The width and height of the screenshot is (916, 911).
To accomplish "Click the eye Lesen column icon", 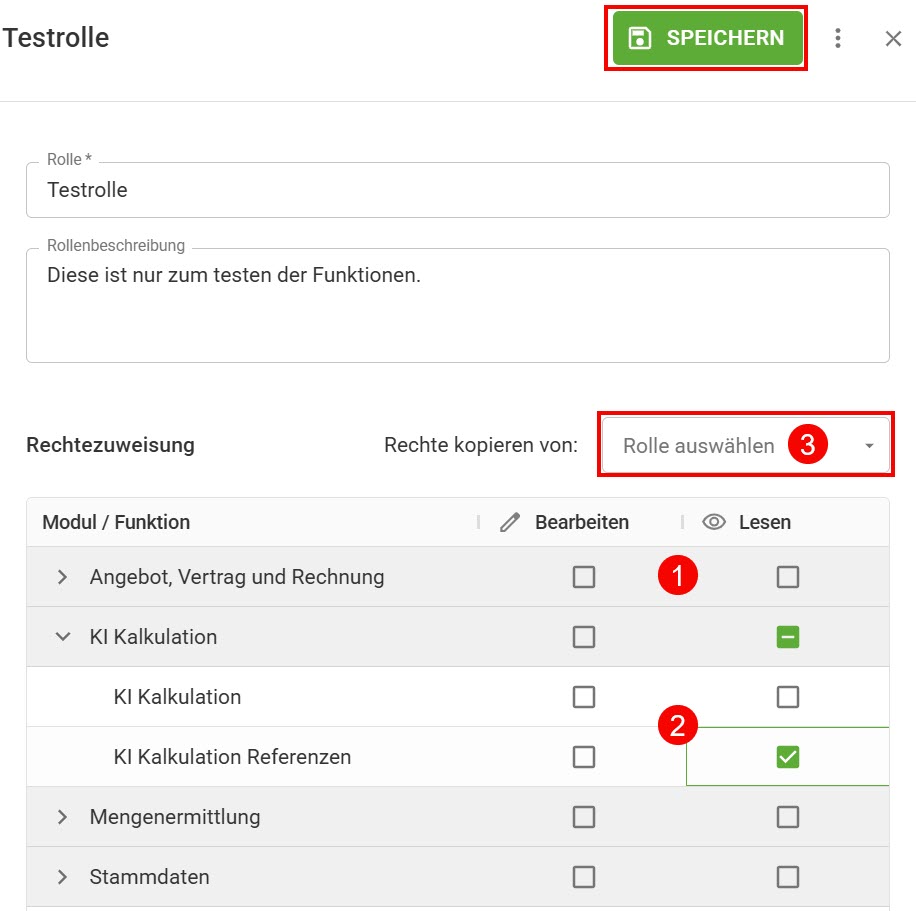I will point(714,522).
